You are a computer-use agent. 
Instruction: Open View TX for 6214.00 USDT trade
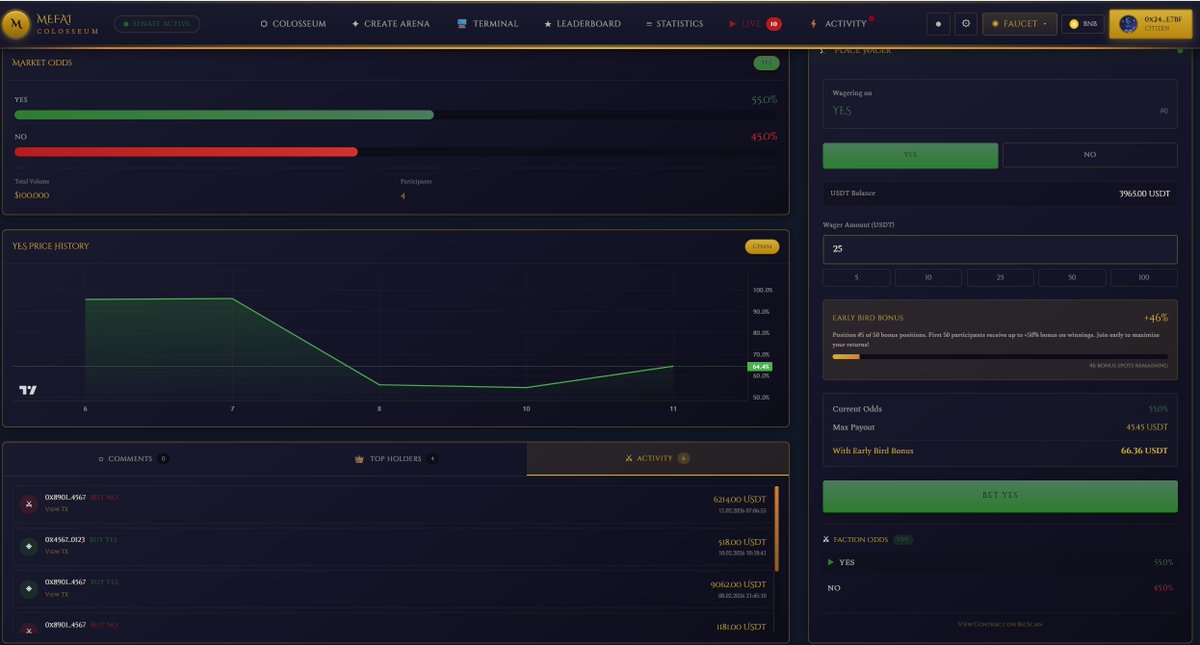tap(56, 509)
